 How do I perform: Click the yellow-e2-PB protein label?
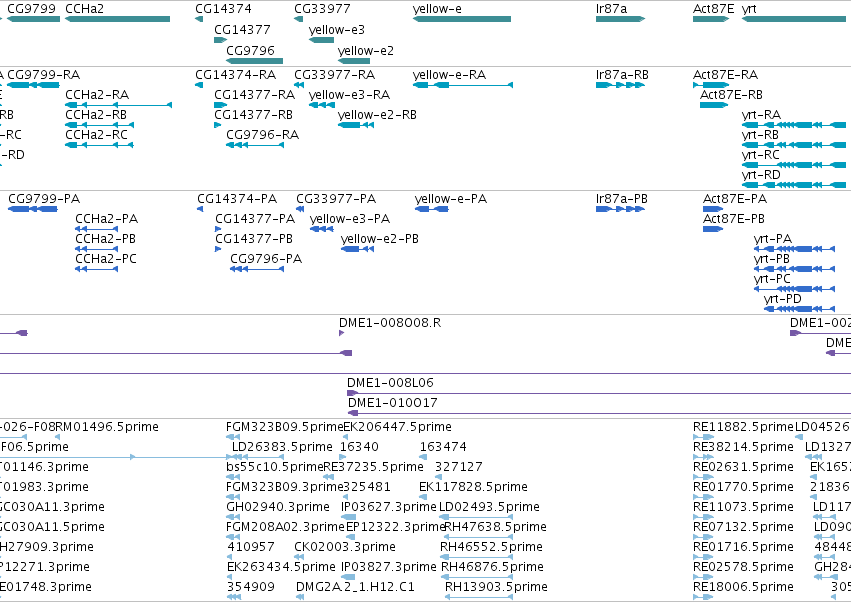point(380,239)
